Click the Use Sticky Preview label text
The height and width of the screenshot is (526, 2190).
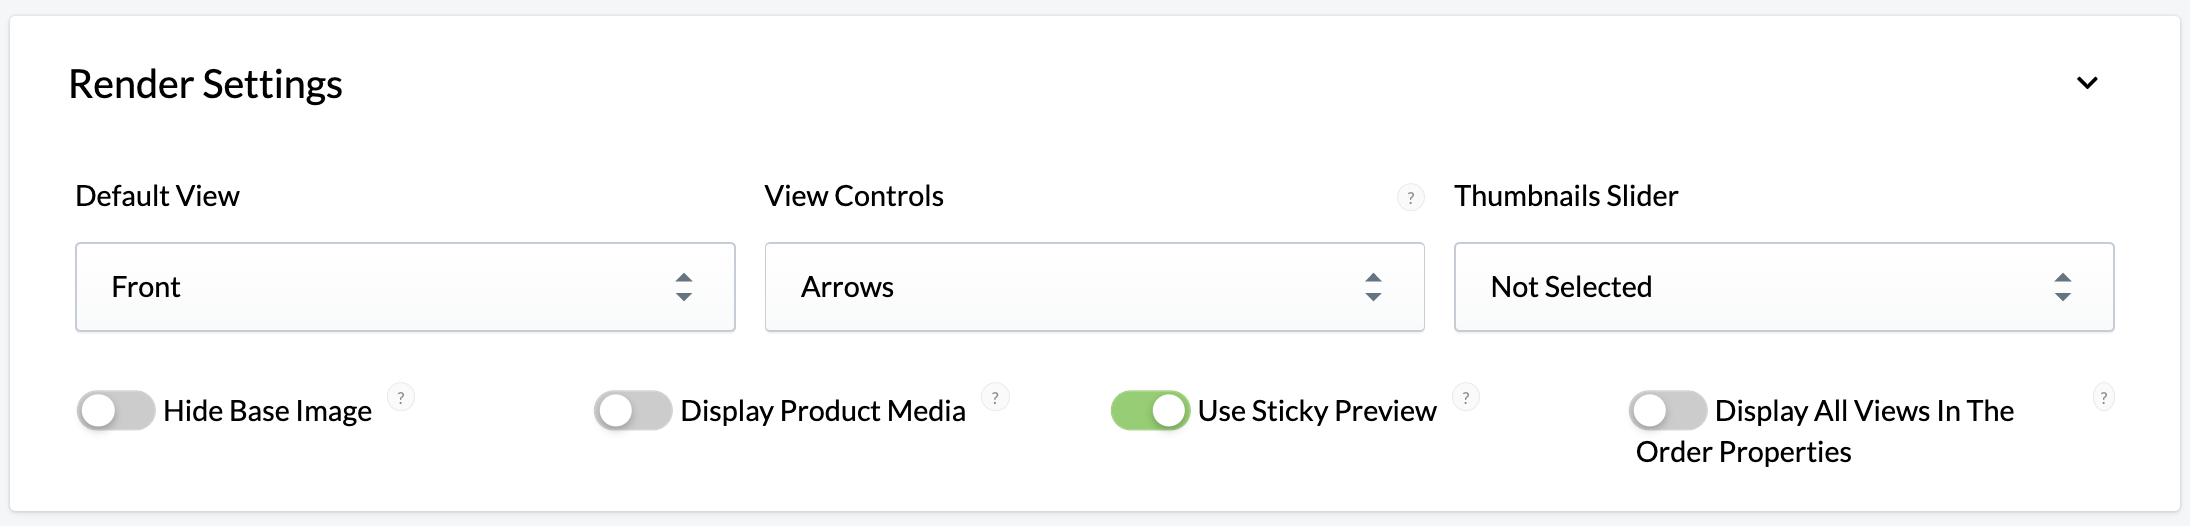[1317, 411]
